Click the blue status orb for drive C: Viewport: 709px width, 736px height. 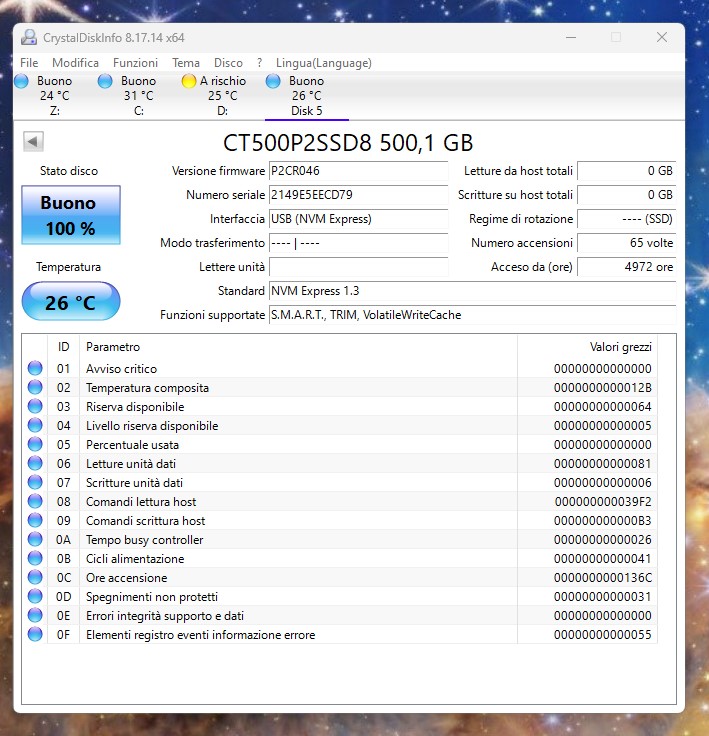pos(105,81)
